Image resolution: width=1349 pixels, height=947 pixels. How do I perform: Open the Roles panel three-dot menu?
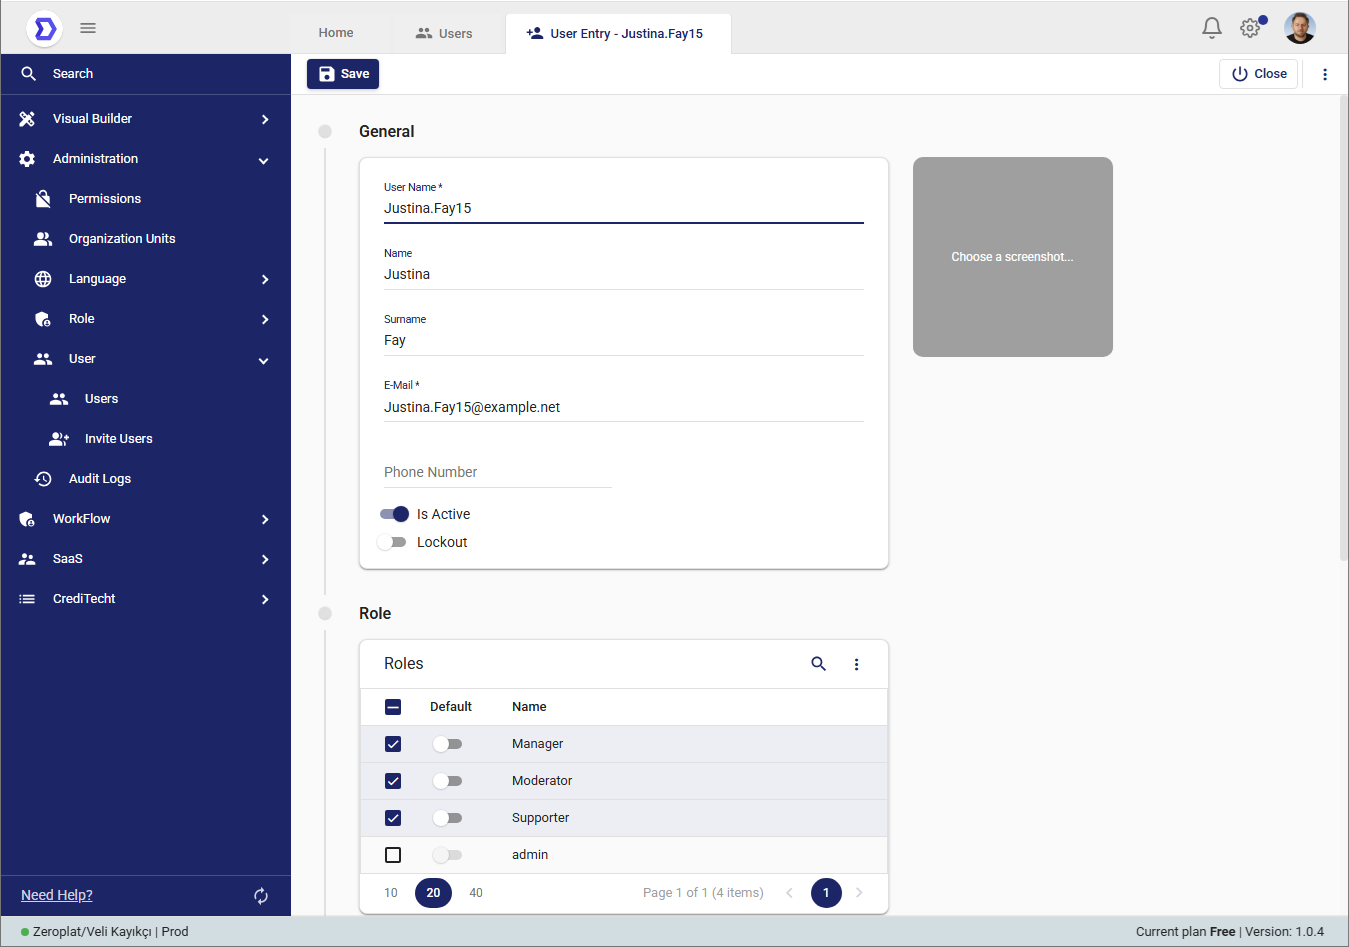click(x=856, y=664)
